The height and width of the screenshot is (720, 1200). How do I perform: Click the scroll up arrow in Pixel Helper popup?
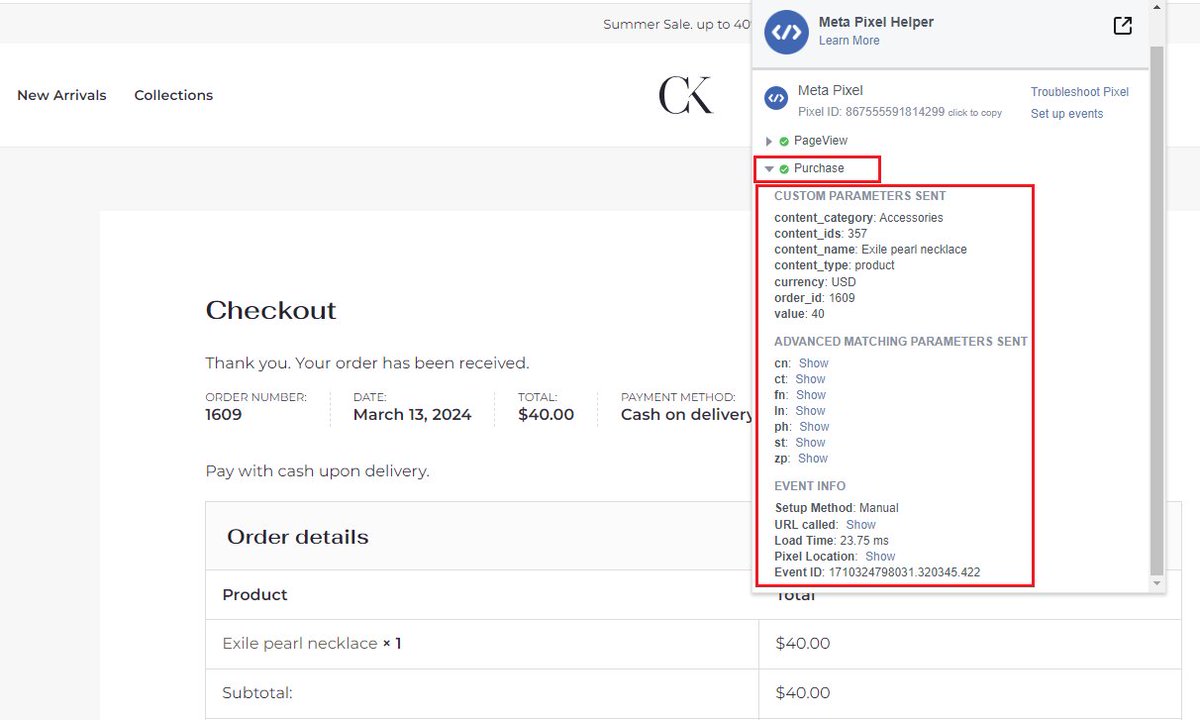coord(1157,7)
